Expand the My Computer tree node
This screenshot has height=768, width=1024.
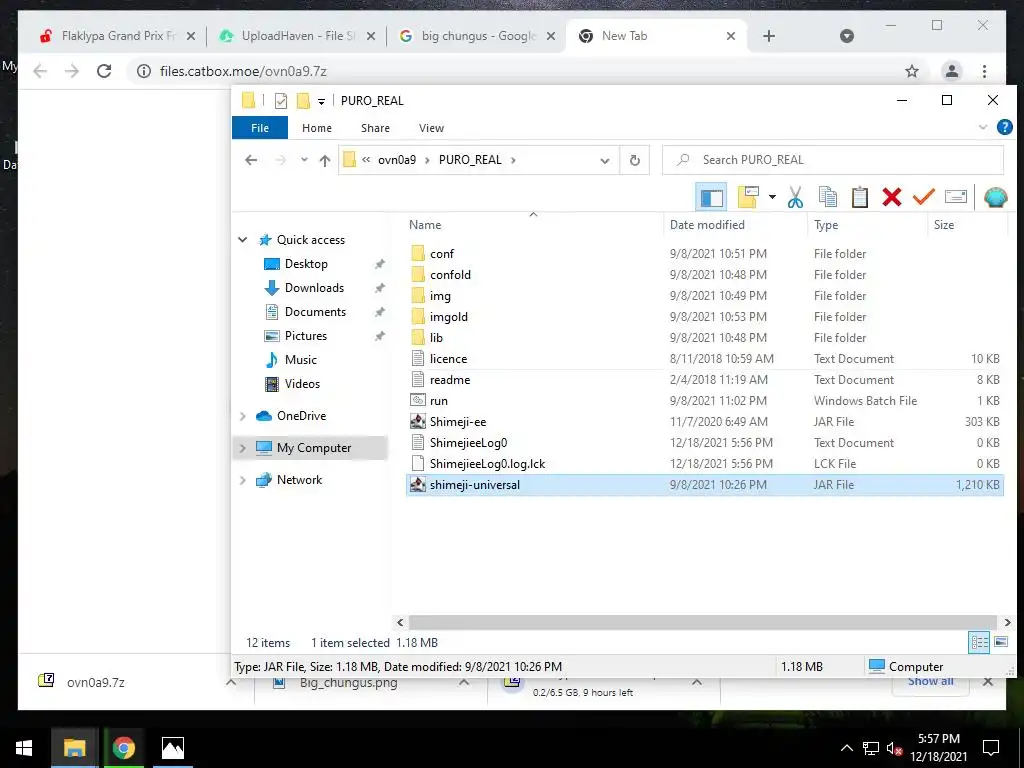point(243,448)
